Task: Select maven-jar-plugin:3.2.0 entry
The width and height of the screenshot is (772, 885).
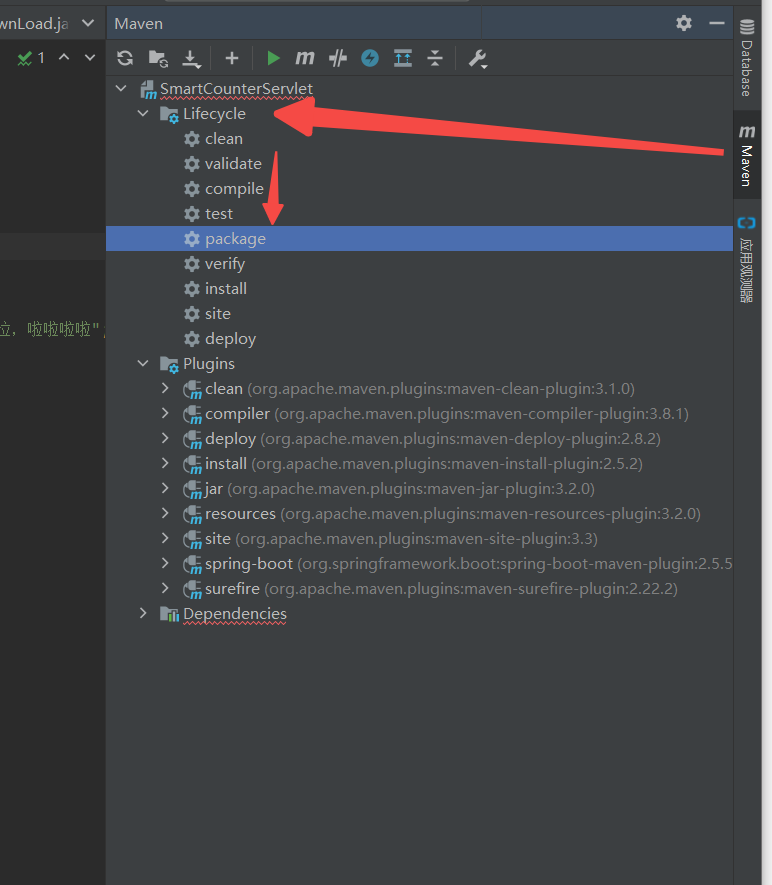Action: [x=419, y=489]
